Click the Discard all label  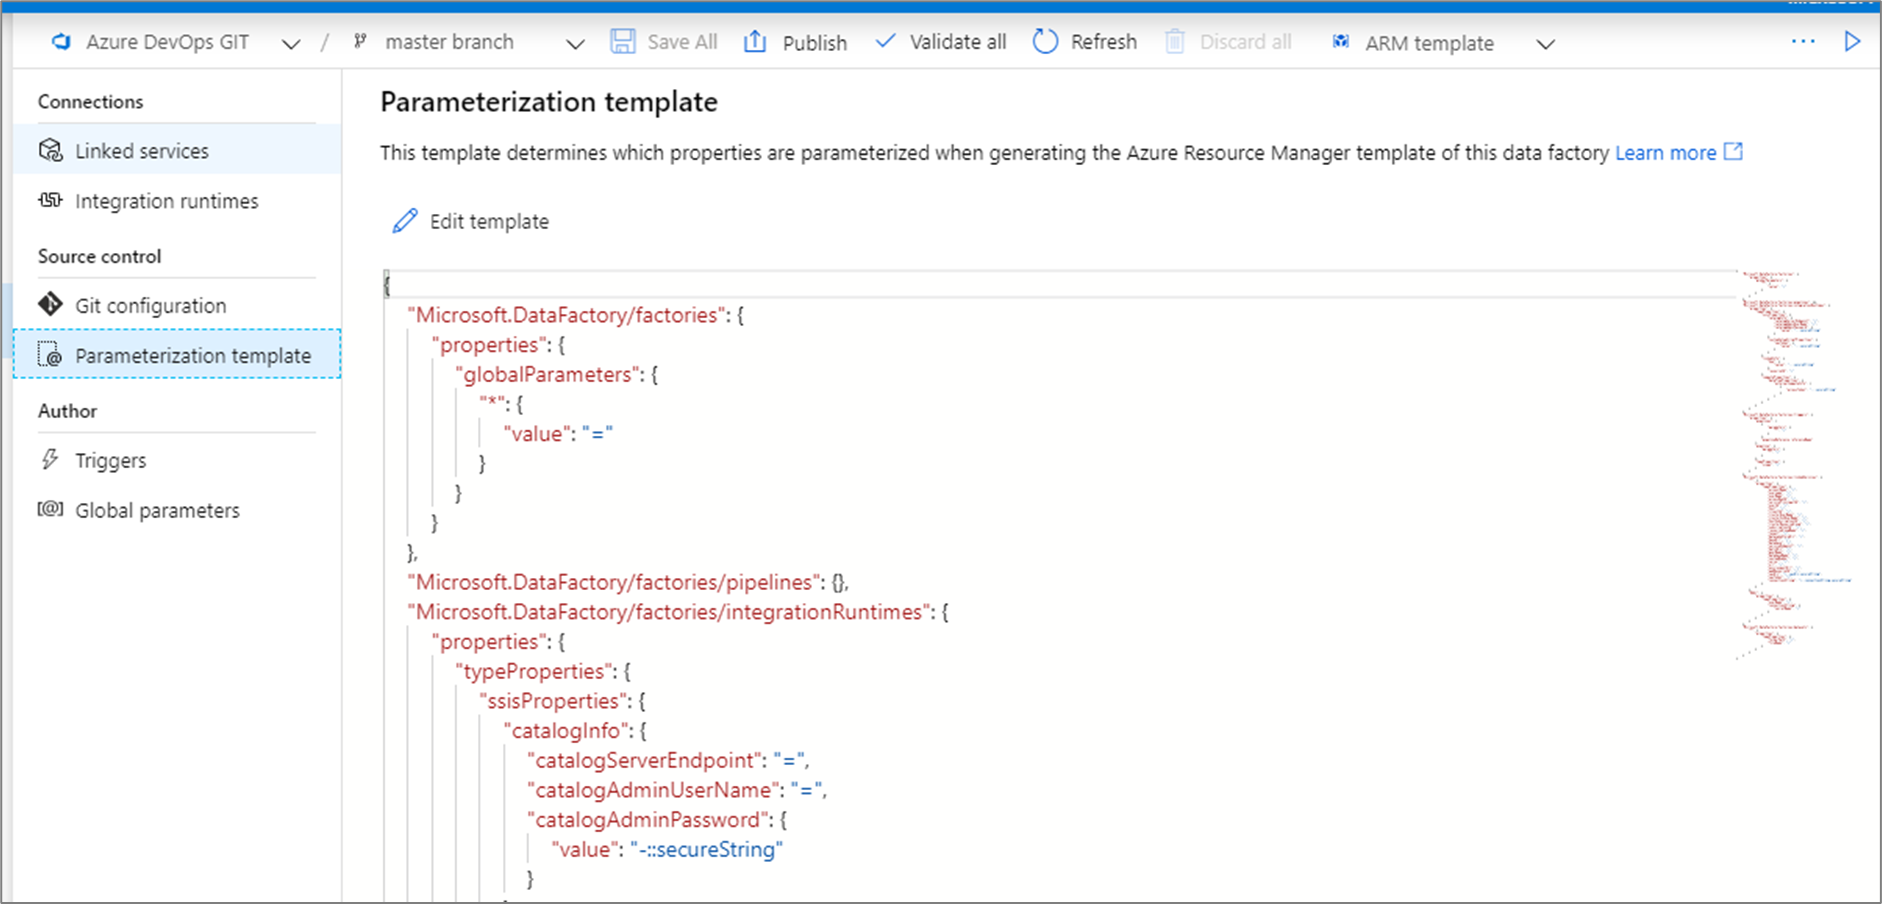click(x=1245, y=42)
